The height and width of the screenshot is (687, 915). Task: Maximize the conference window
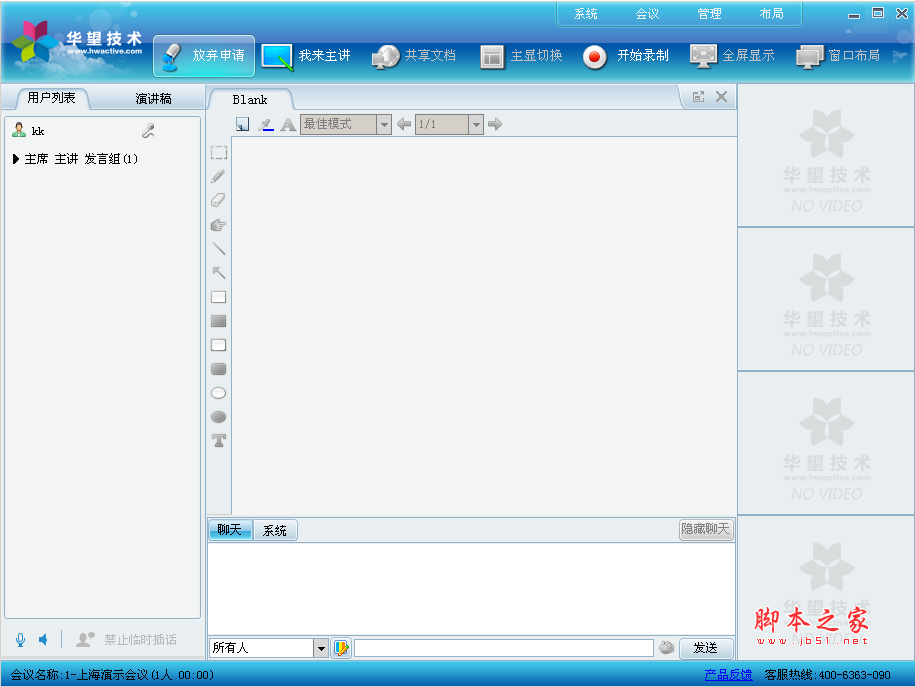click(x=878, y=13)
